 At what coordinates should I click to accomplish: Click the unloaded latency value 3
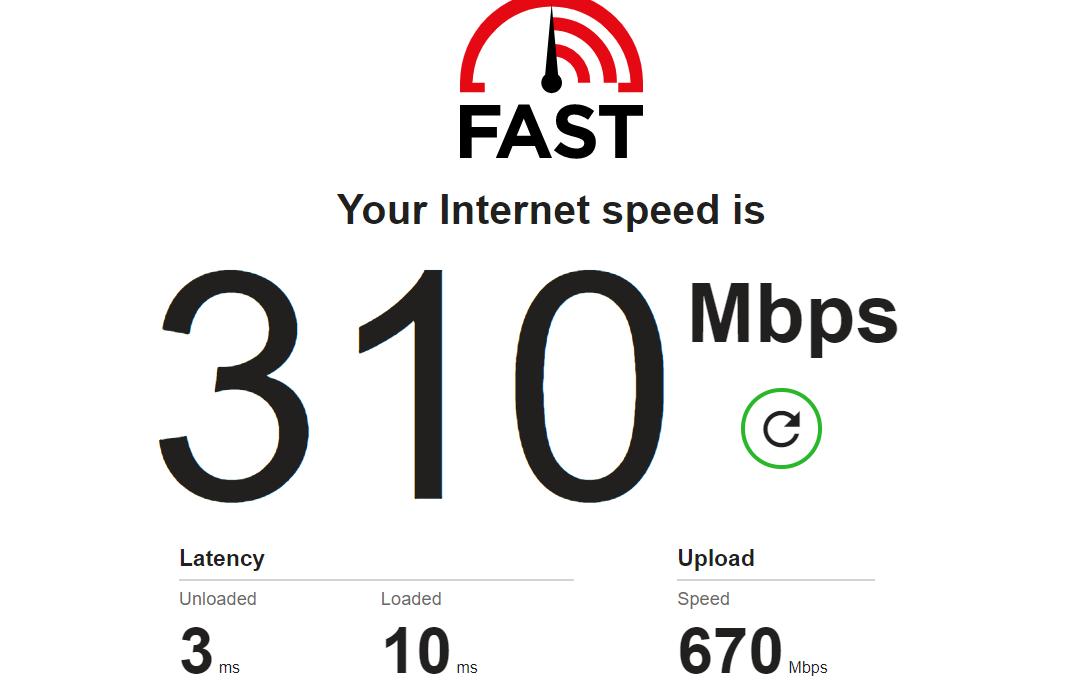197,650
